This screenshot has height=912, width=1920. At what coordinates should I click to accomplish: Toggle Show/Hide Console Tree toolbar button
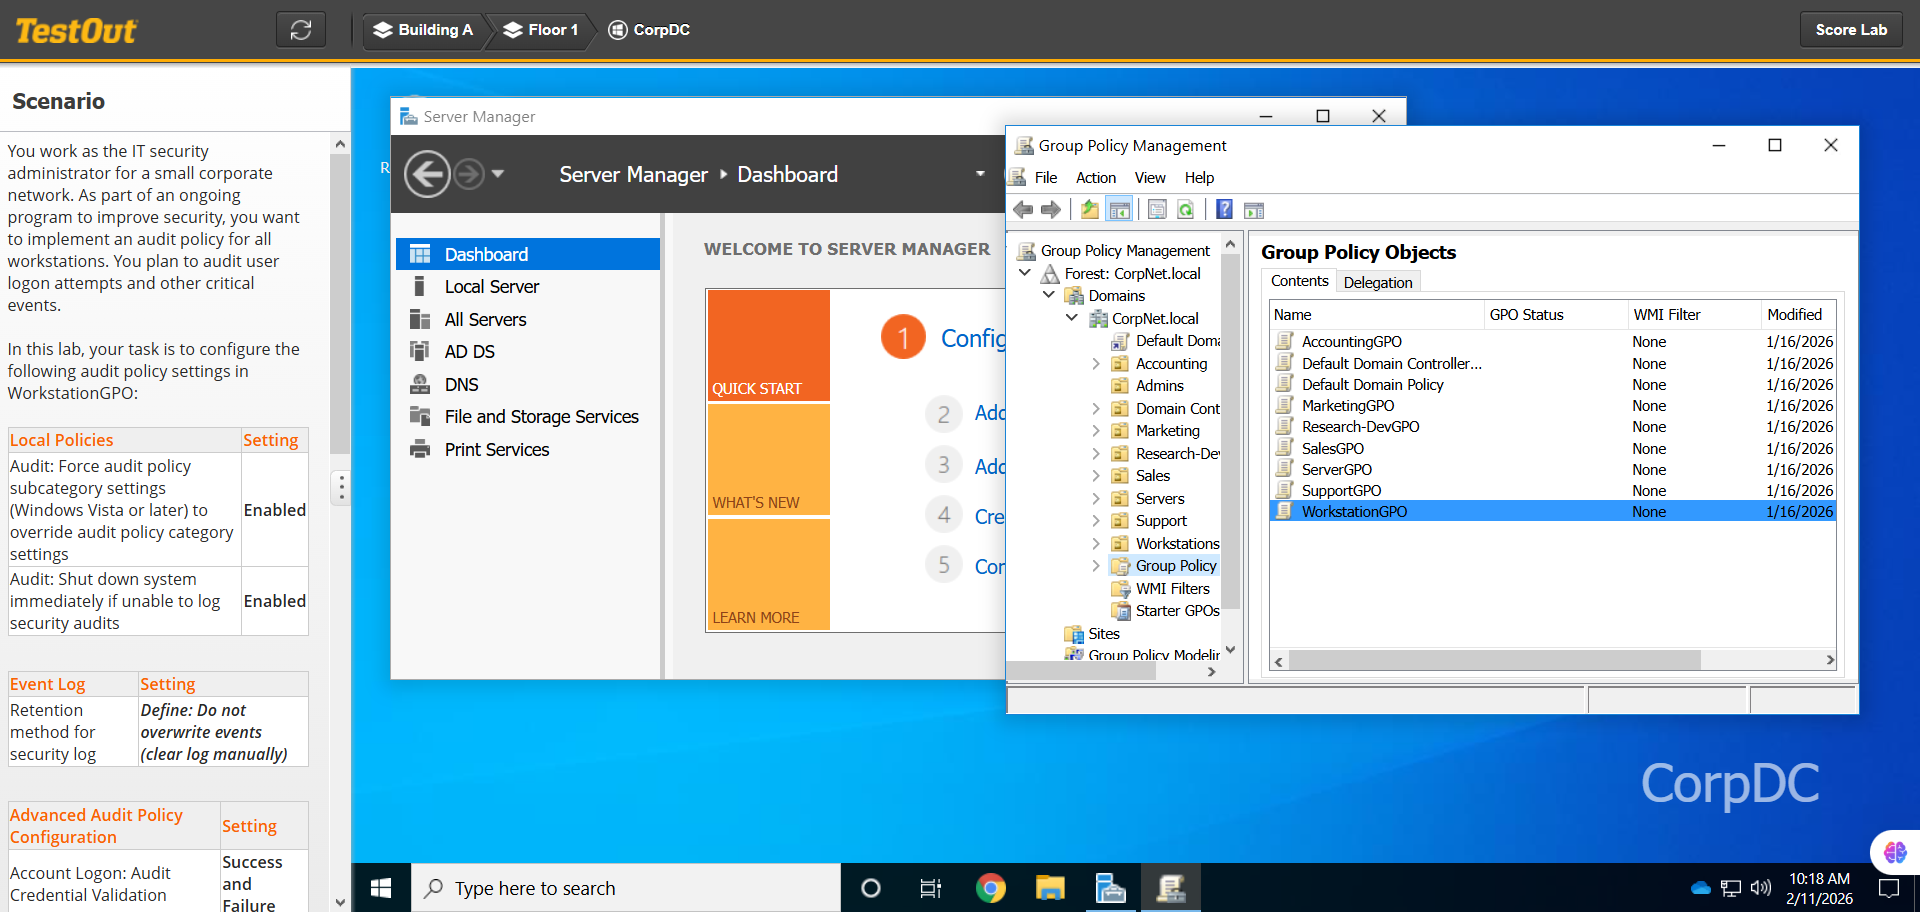1120,210
